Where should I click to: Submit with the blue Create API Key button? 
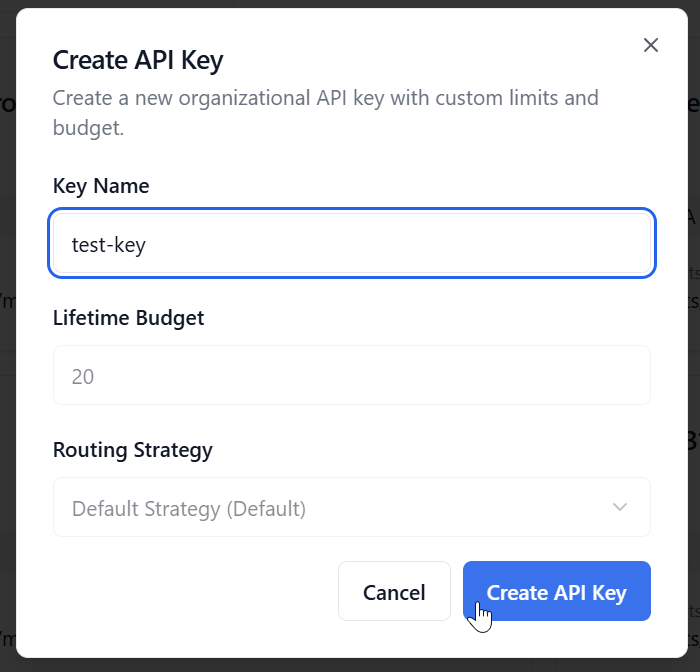click(556, 592)
